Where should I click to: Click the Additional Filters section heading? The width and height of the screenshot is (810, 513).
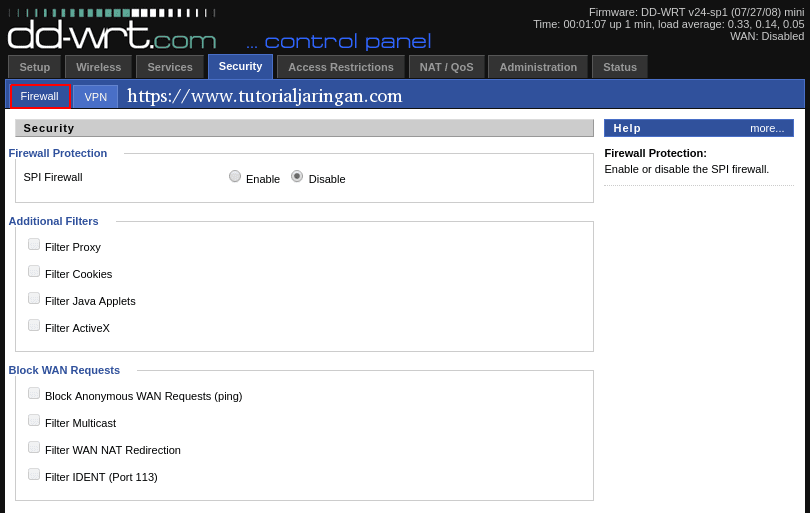pos(53,221)
